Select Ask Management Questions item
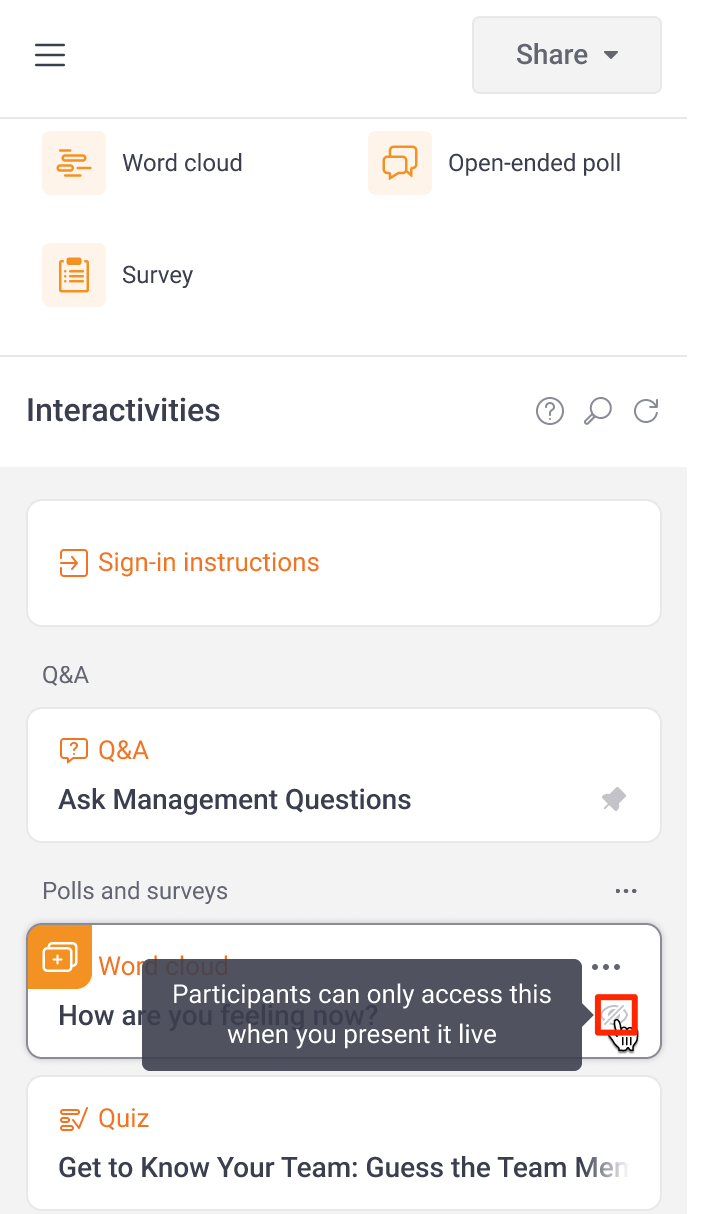This screenshot has width=728, height=1214. (235, 800)
